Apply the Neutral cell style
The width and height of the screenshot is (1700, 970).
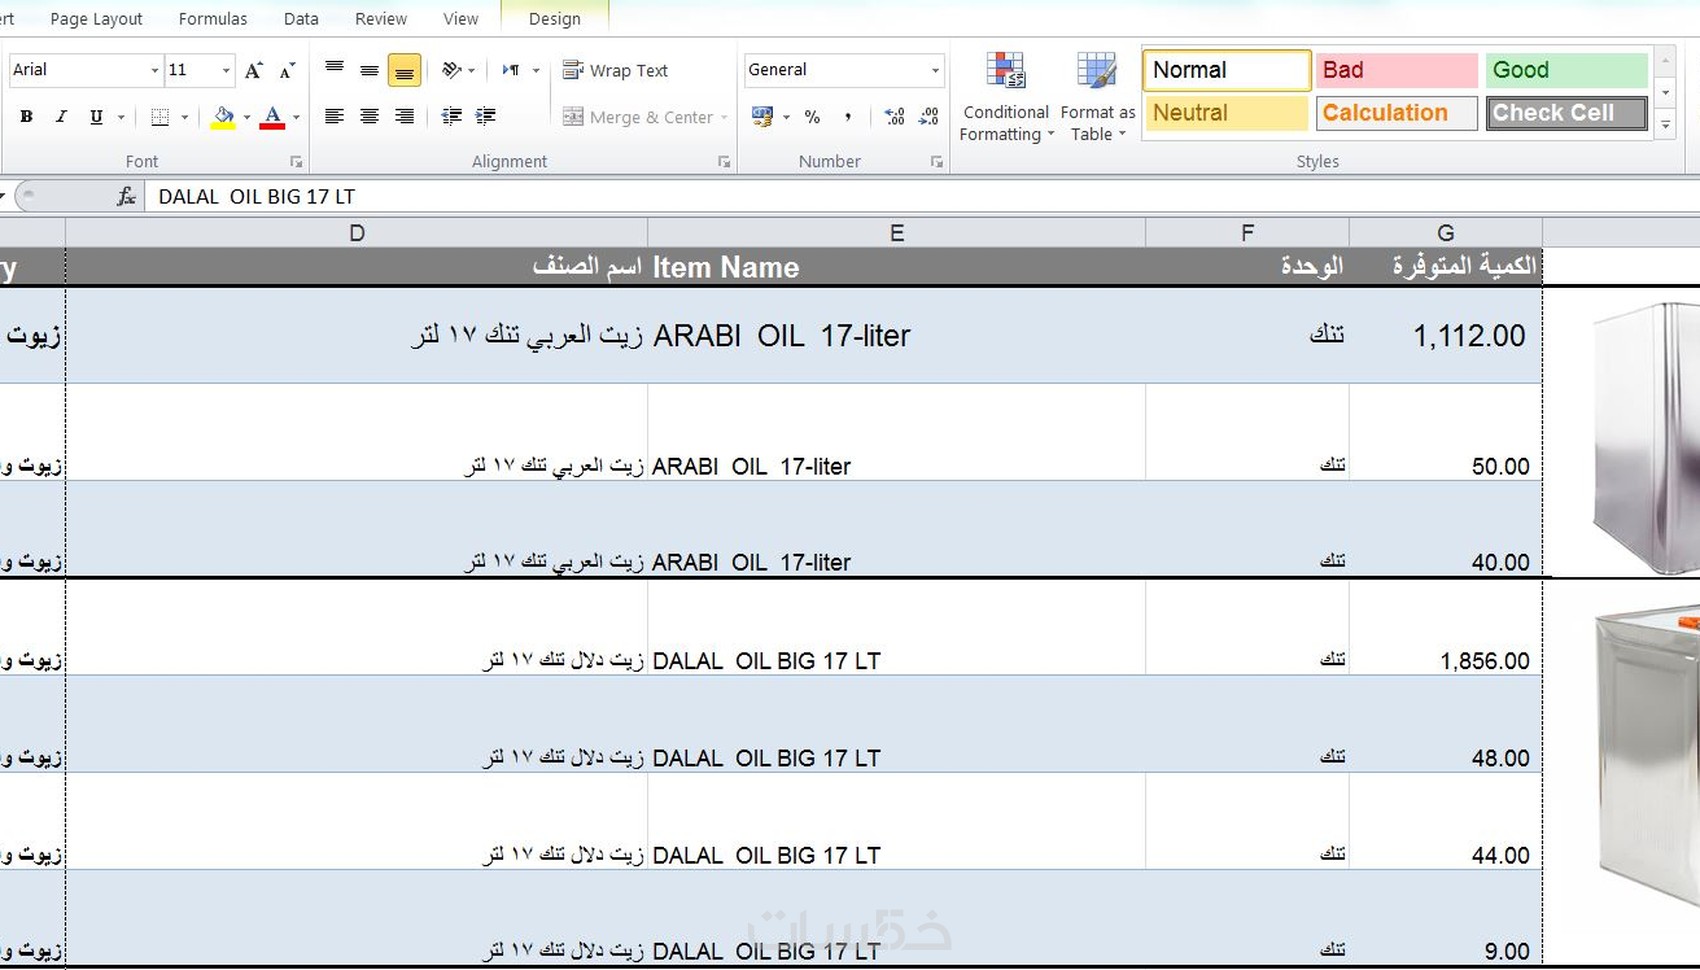[x=1227, y=113]
